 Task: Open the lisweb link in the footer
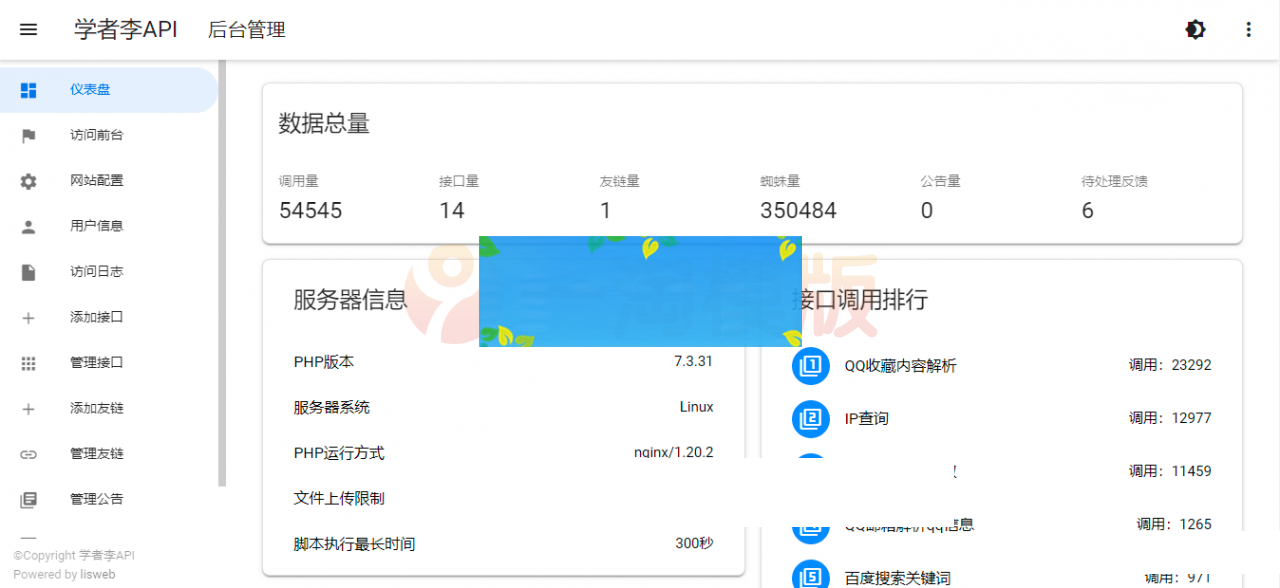[x=97, y=574]
